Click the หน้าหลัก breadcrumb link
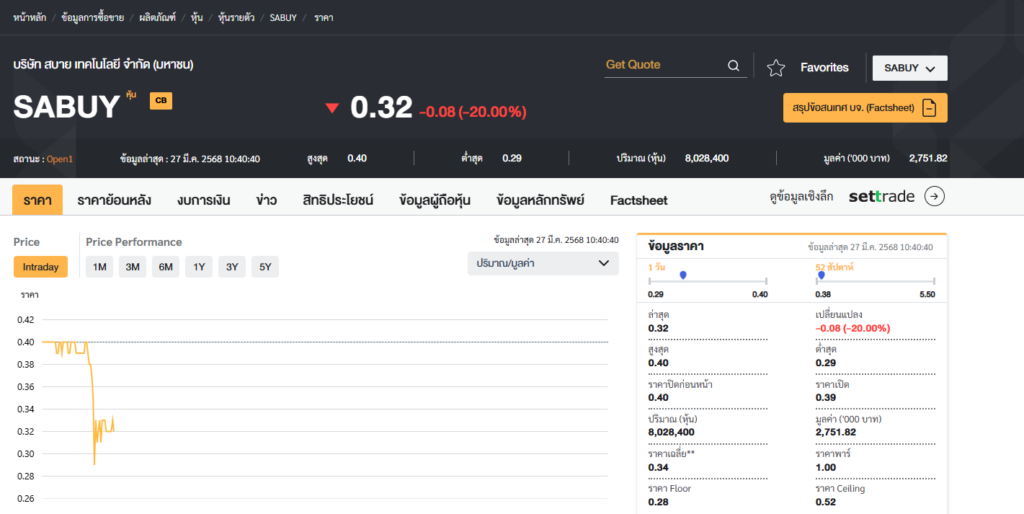The height and width of the screenshot is (514, 1024). tap(31, 18)
